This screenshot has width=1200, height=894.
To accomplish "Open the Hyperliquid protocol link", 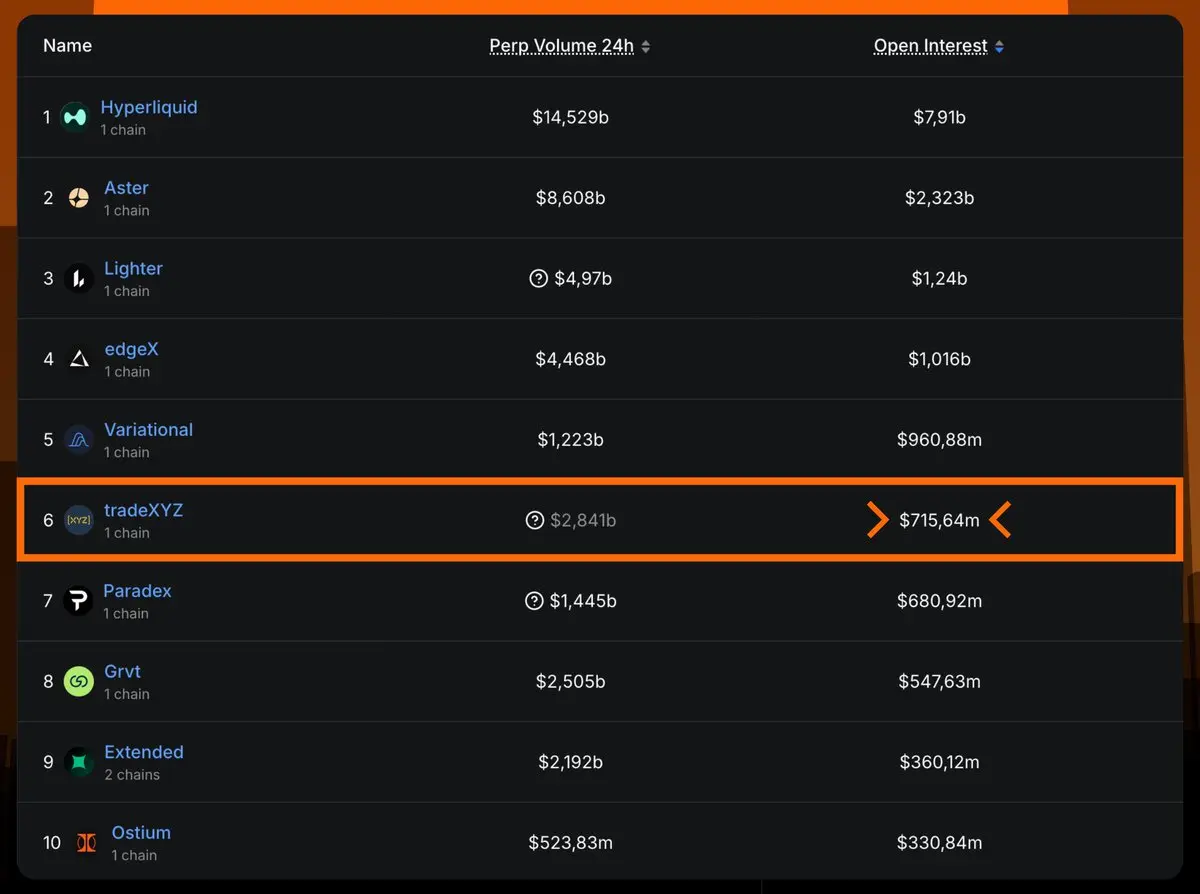I will point(149,108).
